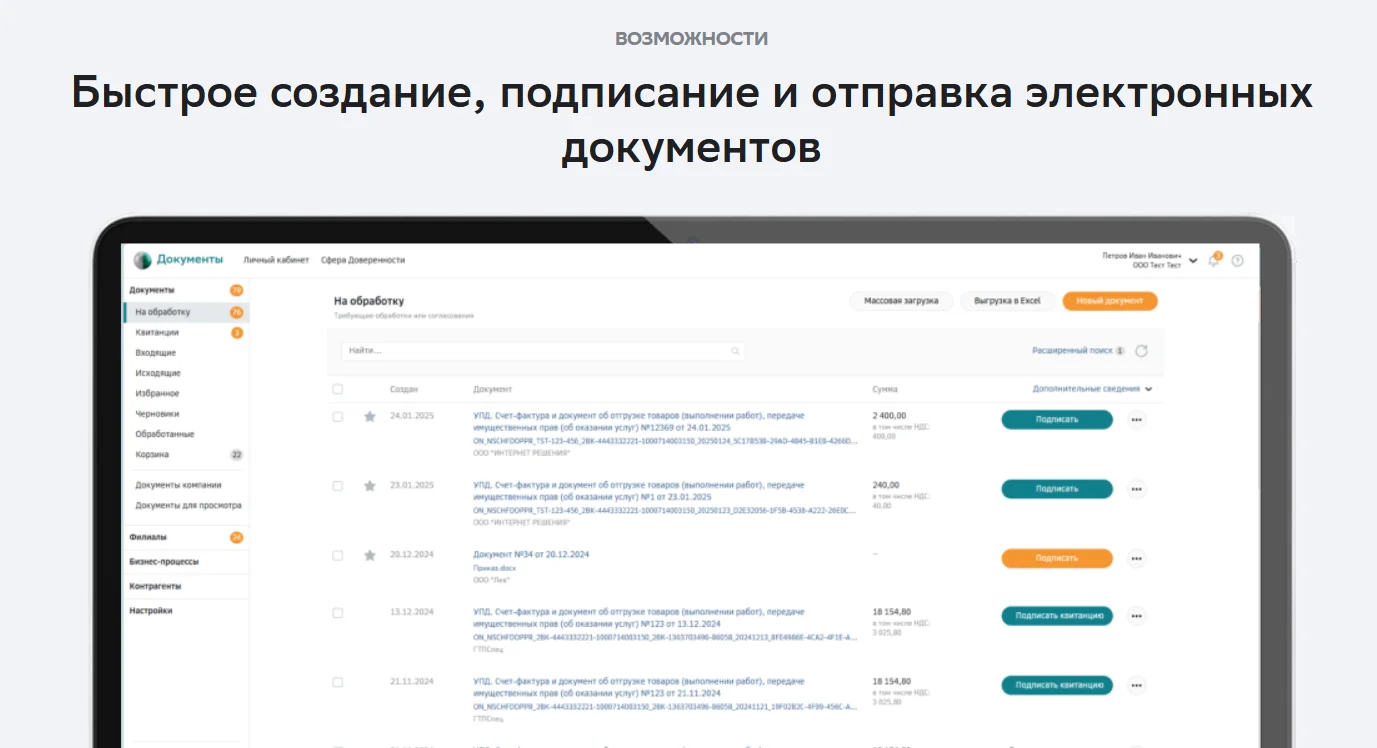Click the magnifier icon in the search field
This screenshot has width=1377, height=748.
tap(735, 351)
